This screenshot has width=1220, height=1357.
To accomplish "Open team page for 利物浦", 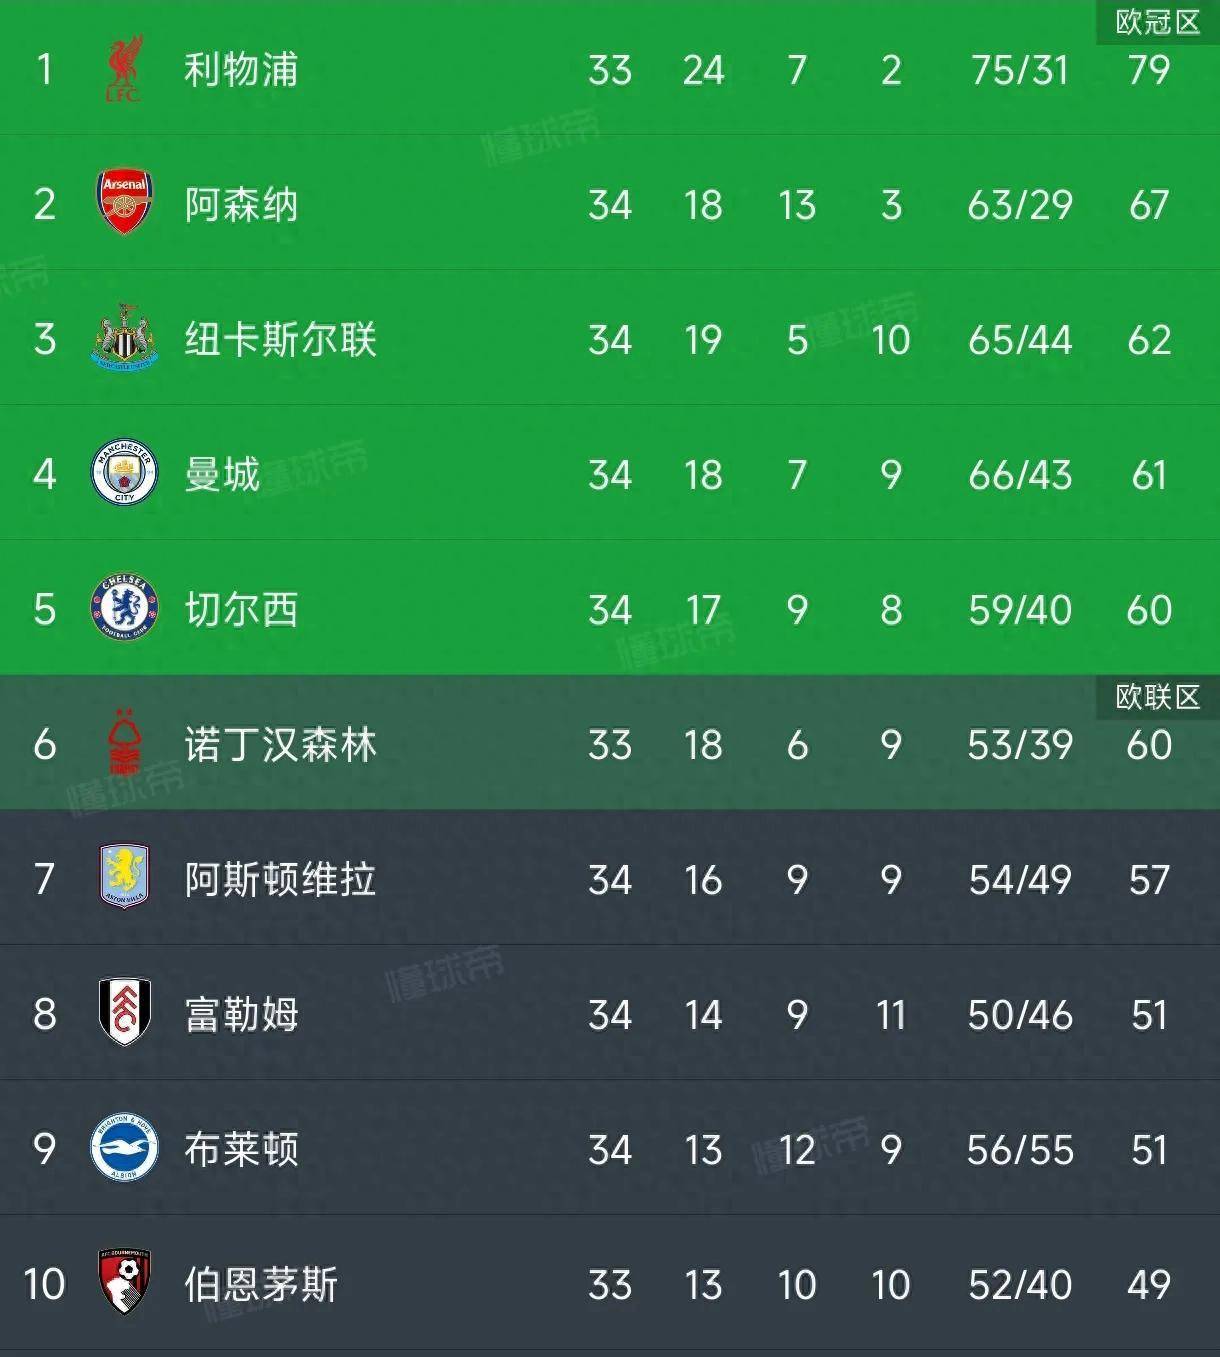I will pos(241,69).
